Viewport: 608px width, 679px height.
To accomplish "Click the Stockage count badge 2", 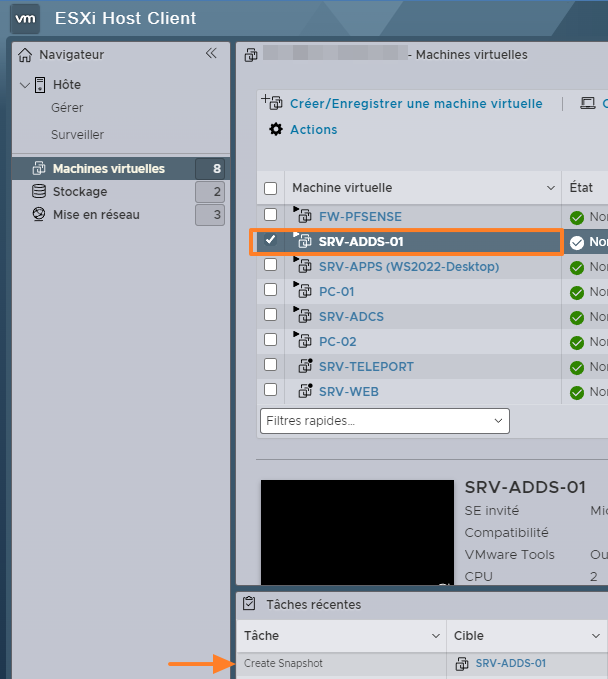I will [x=210, y=191].
